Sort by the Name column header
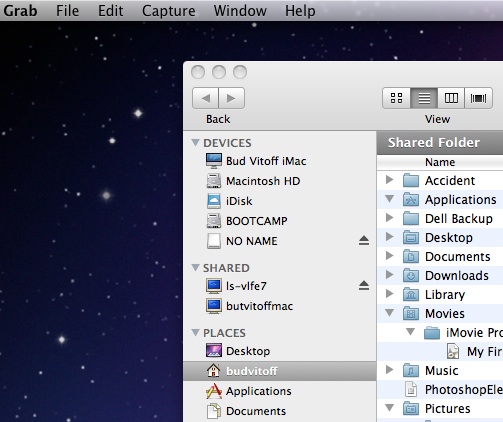This screenshot has width=503, height=422. click(440, 162)
